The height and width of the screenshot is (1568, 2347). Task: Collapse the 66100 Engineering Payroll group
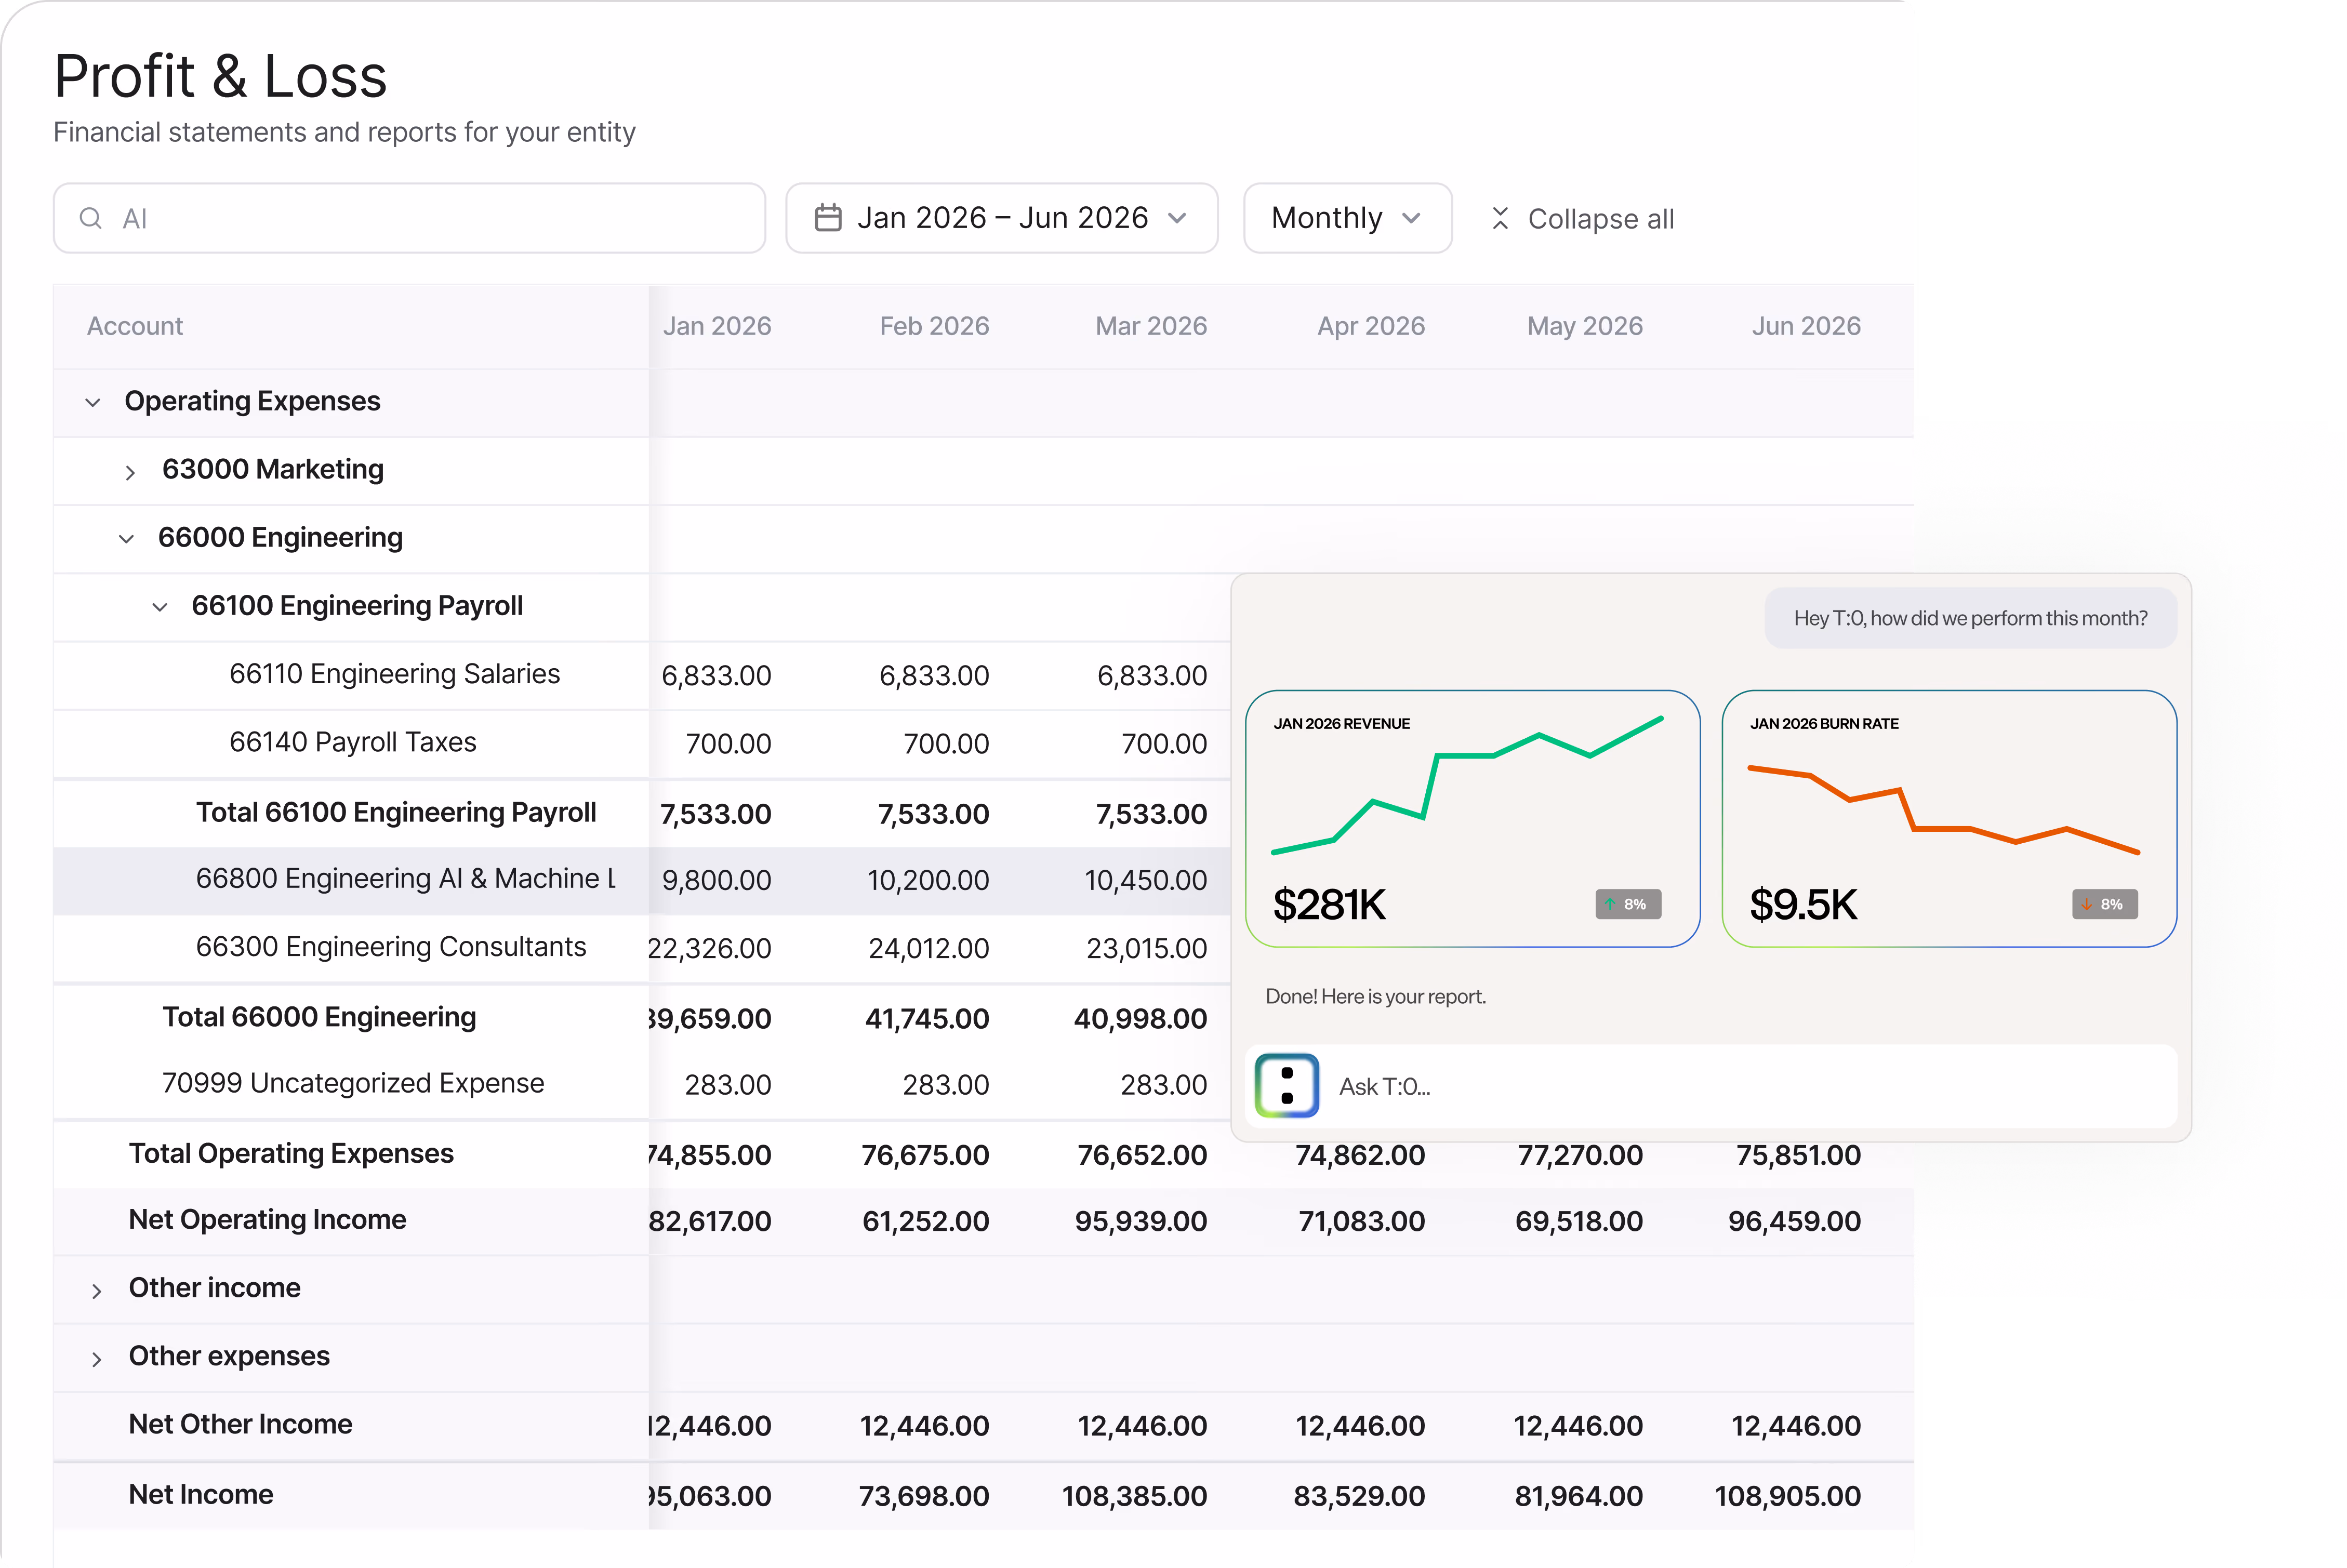[x=160, y=607]
